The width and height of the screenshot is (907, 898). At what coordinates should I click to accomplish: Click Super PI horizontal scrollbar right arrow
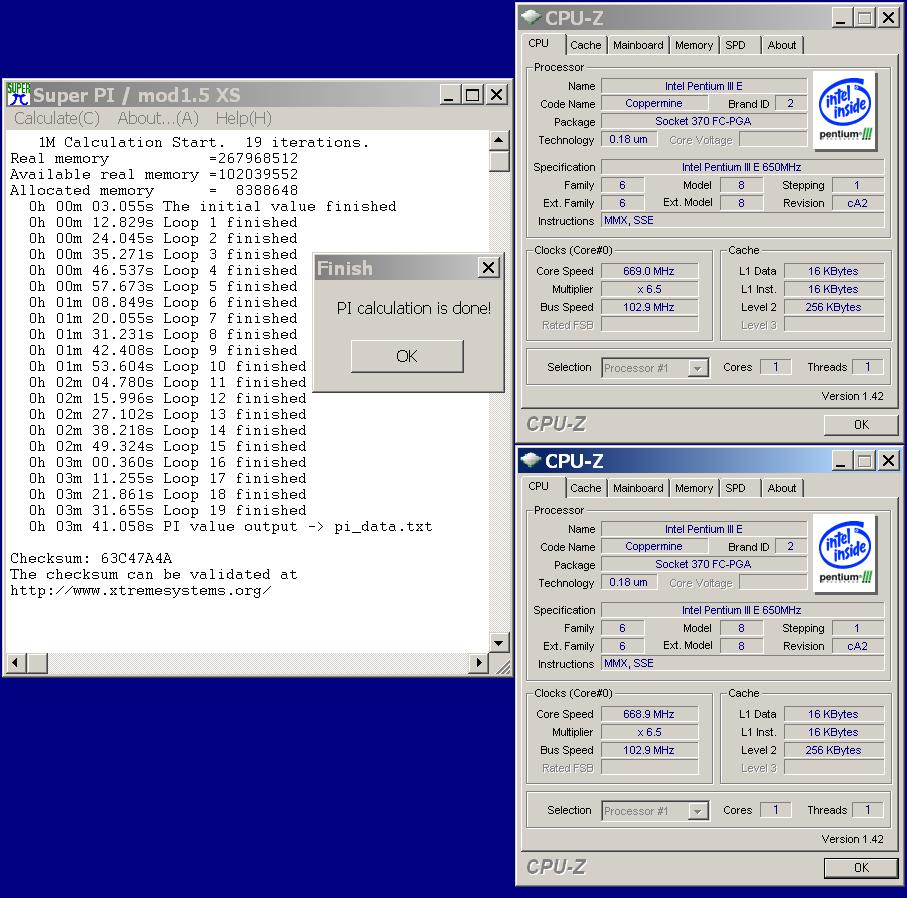478,663
